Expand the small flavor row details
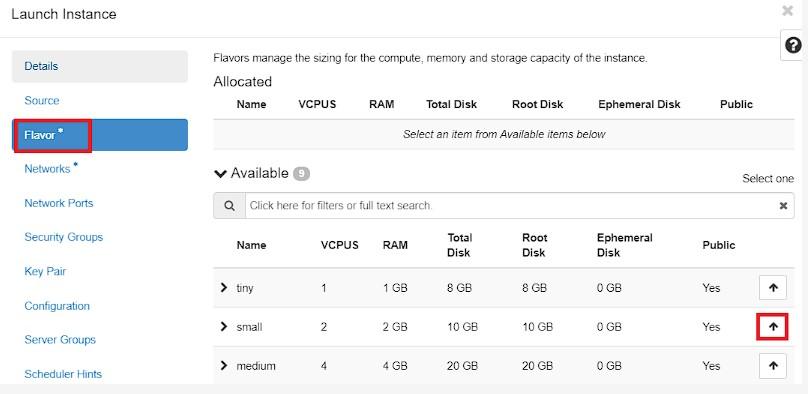808x394 pixels. 224,327
